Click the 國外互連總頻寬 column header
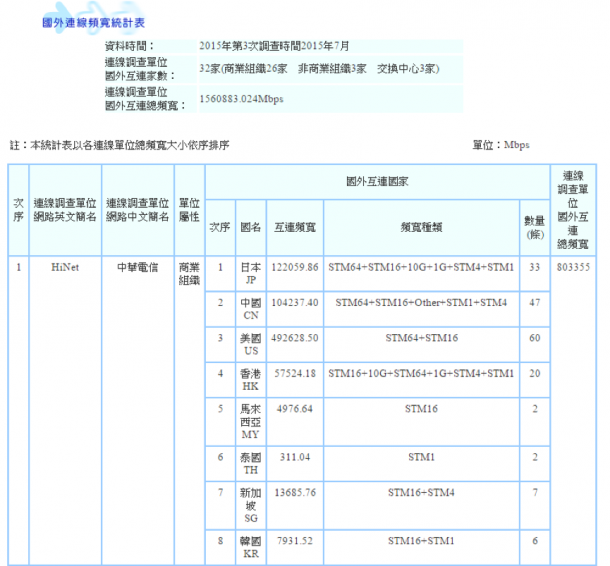610x566 pixels. tap(573, 210)
